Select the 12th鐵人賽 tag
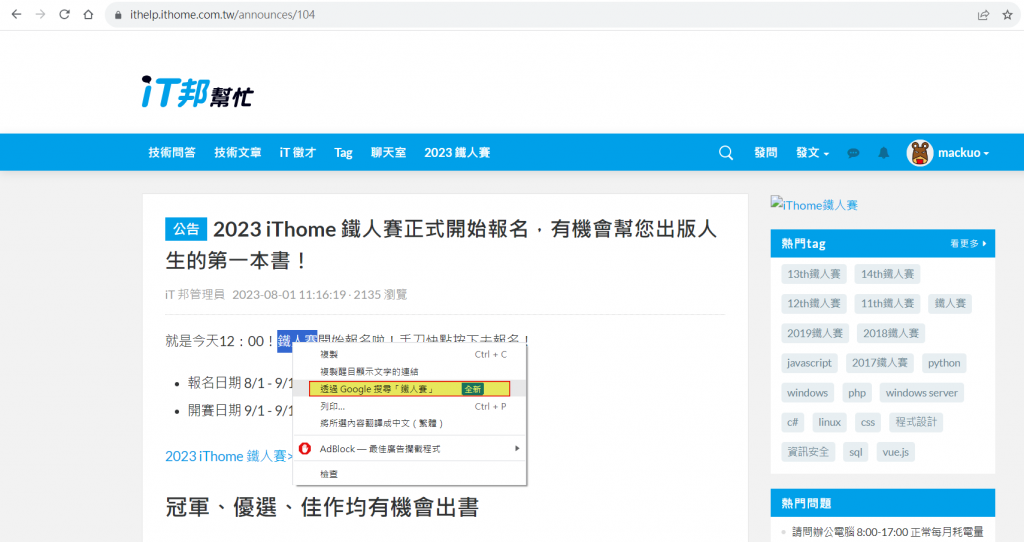 tap(814, 304)
